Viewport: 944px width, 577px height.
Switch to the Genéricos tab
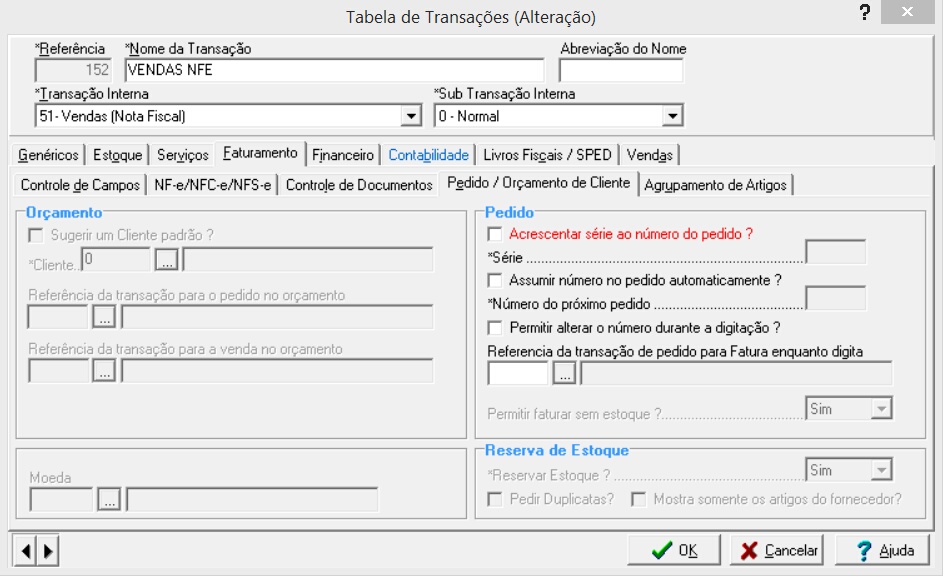pyautogui.click(x=48, y=155)
